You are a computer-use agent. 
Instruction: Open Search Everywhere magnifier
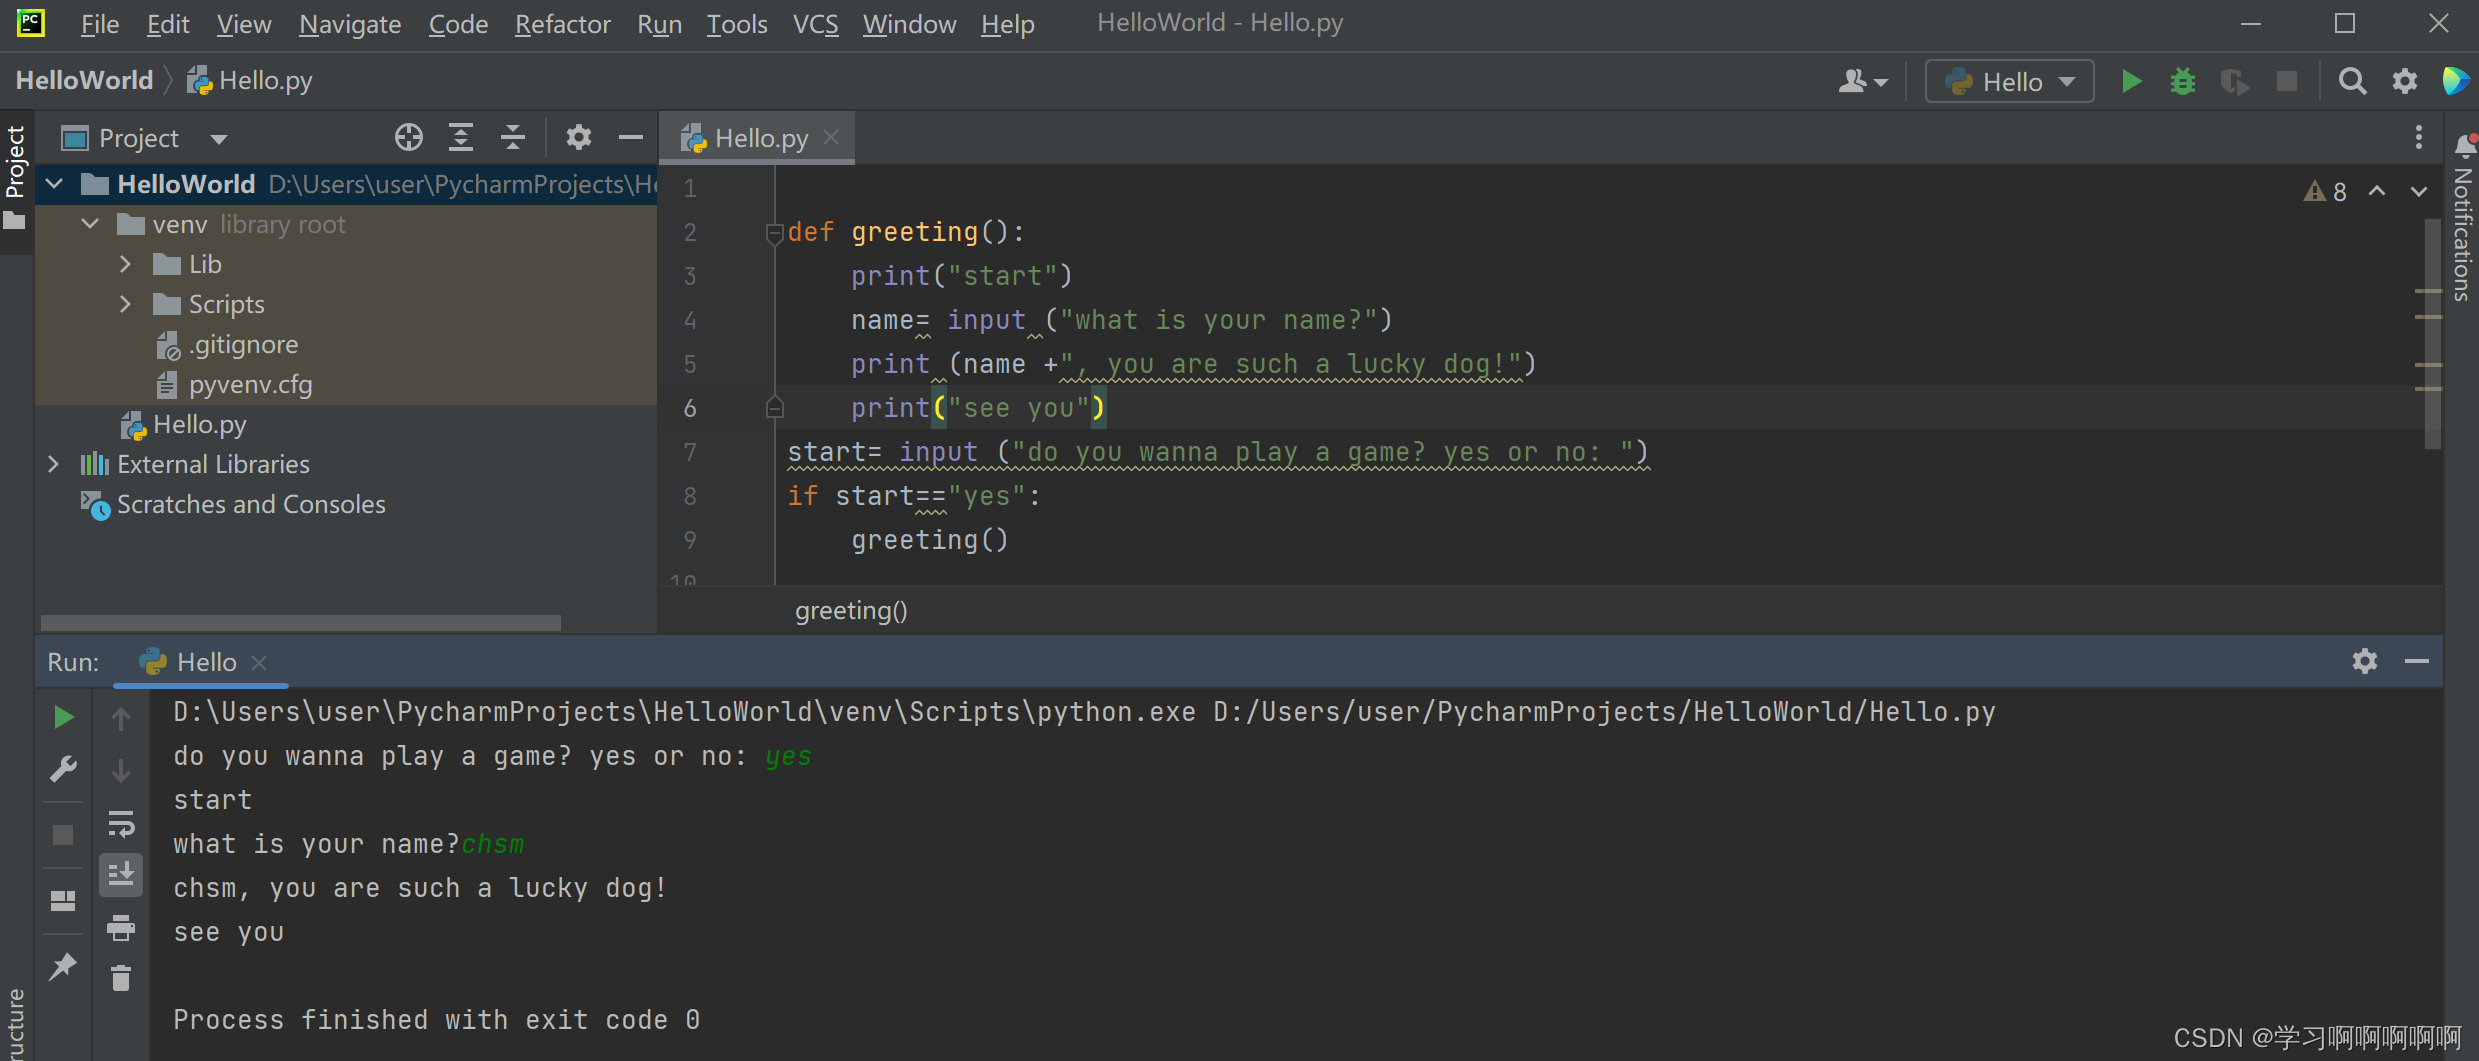click(2353, 81)
